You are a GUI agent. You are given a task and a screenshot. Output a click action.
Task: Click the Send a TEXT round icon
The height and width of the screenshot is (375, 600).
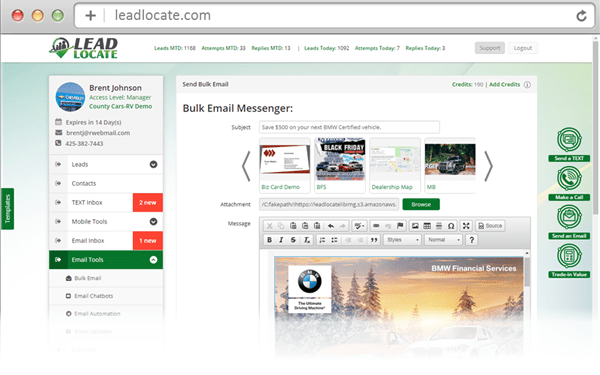click(x=569, y=140)
